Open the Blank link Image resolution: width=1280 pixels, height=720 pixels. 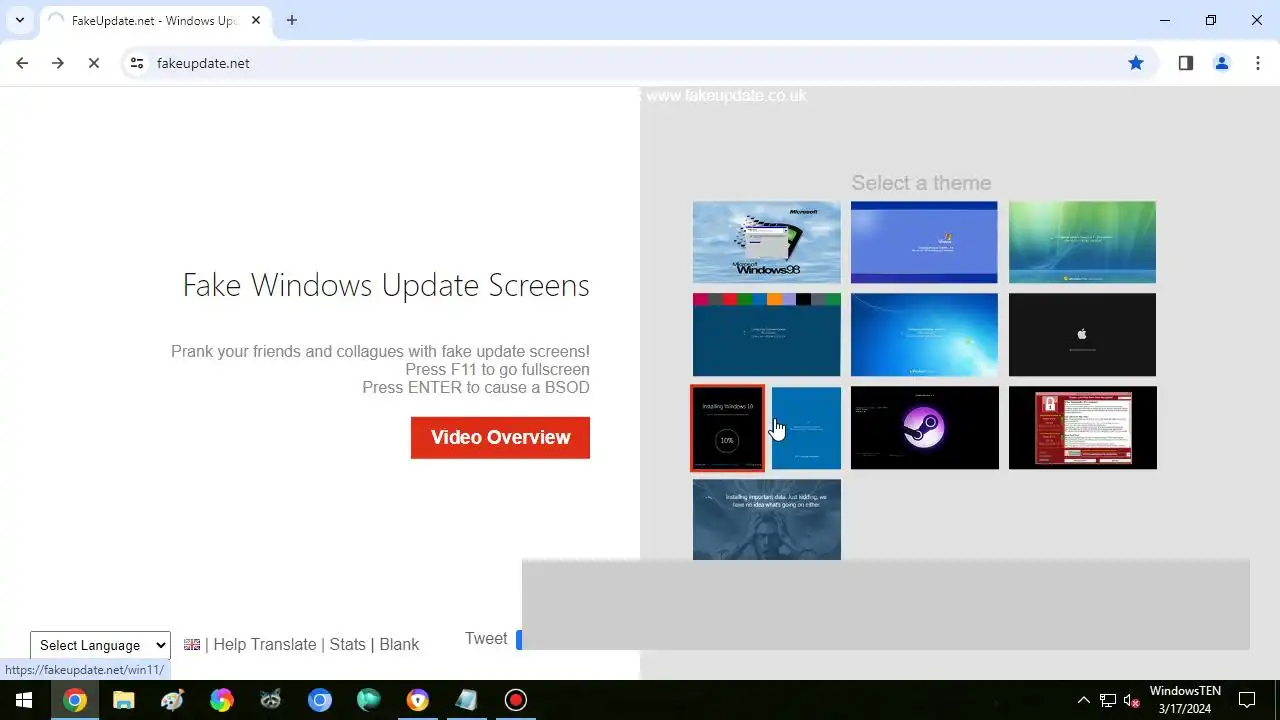(x=399, y=645)
